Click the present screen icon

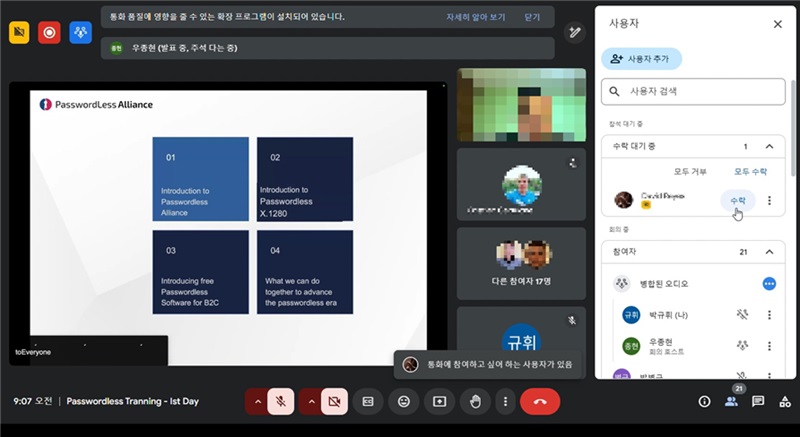coord(439,401)
